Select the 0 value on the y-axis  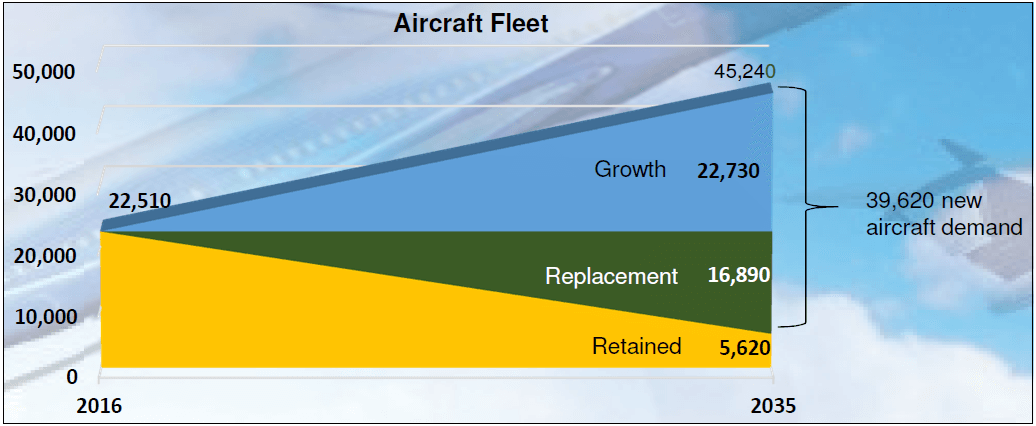[x=72, y=377]
